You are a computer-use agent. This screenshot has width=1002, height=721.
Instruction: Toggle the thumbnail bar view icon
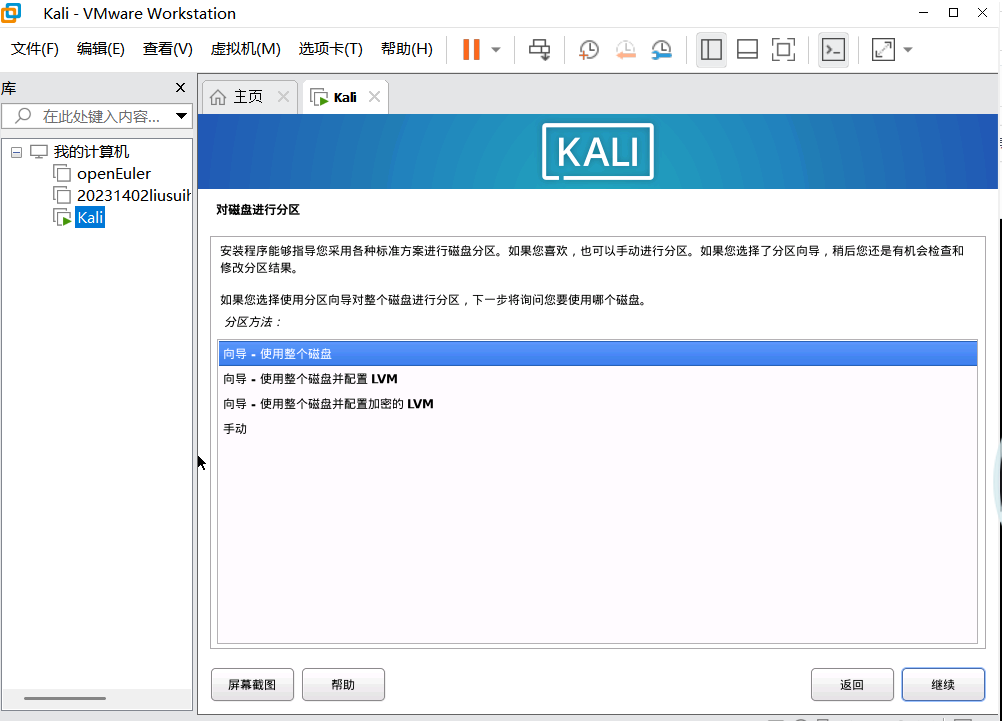(747, 49)
